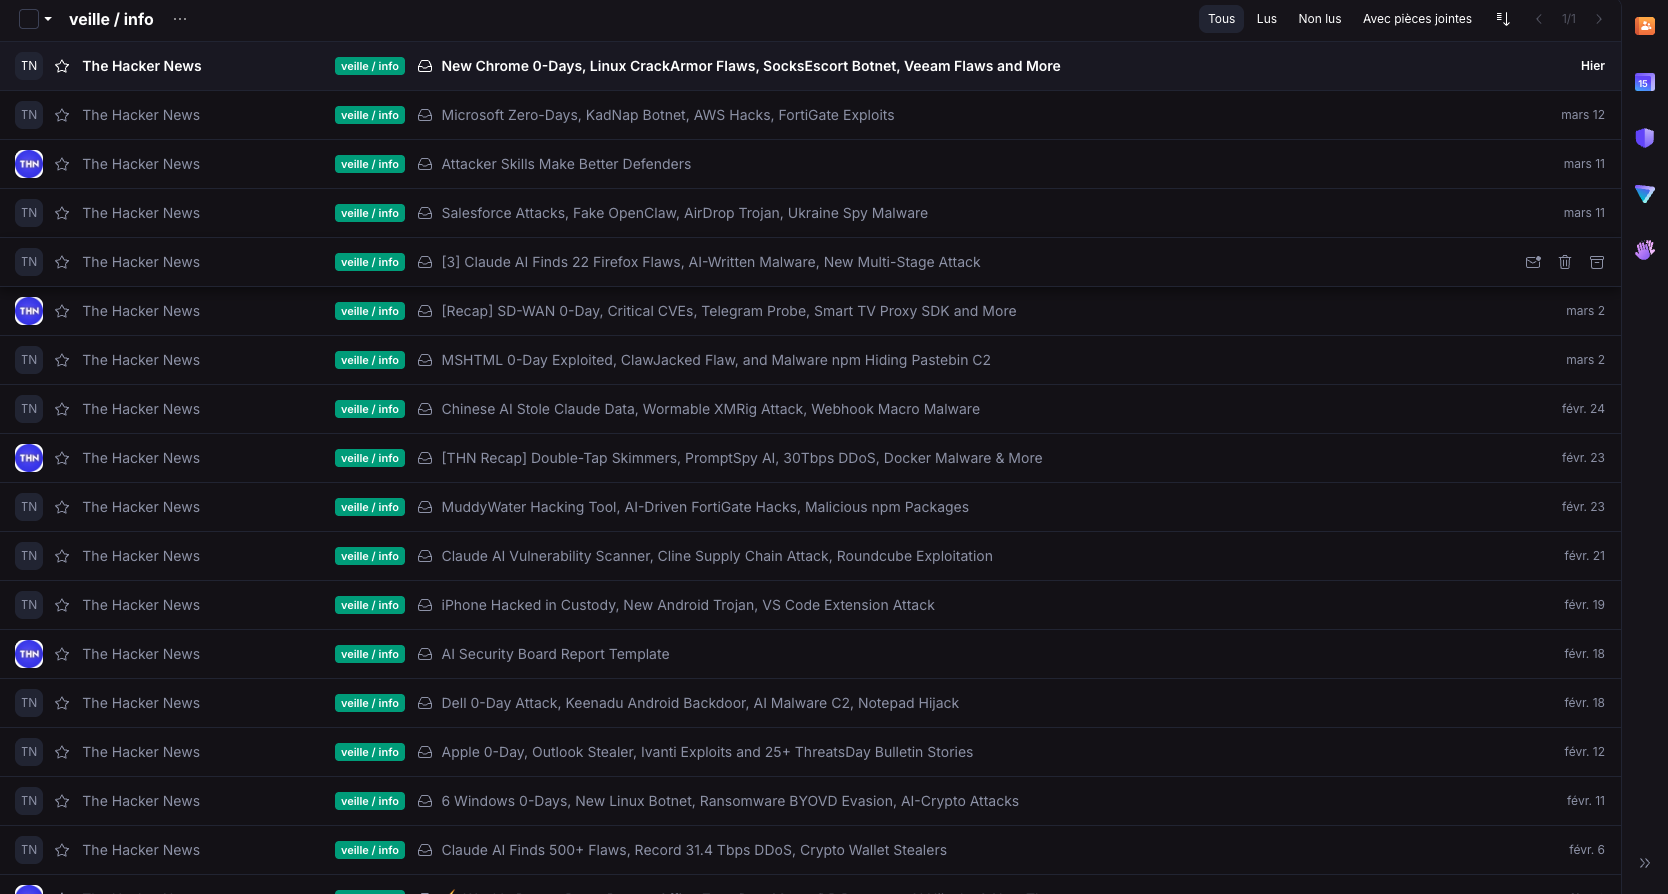Star the Claude AI Finds 22 Firefox Flaws email

pyautogui.click(x=62, y=262)
